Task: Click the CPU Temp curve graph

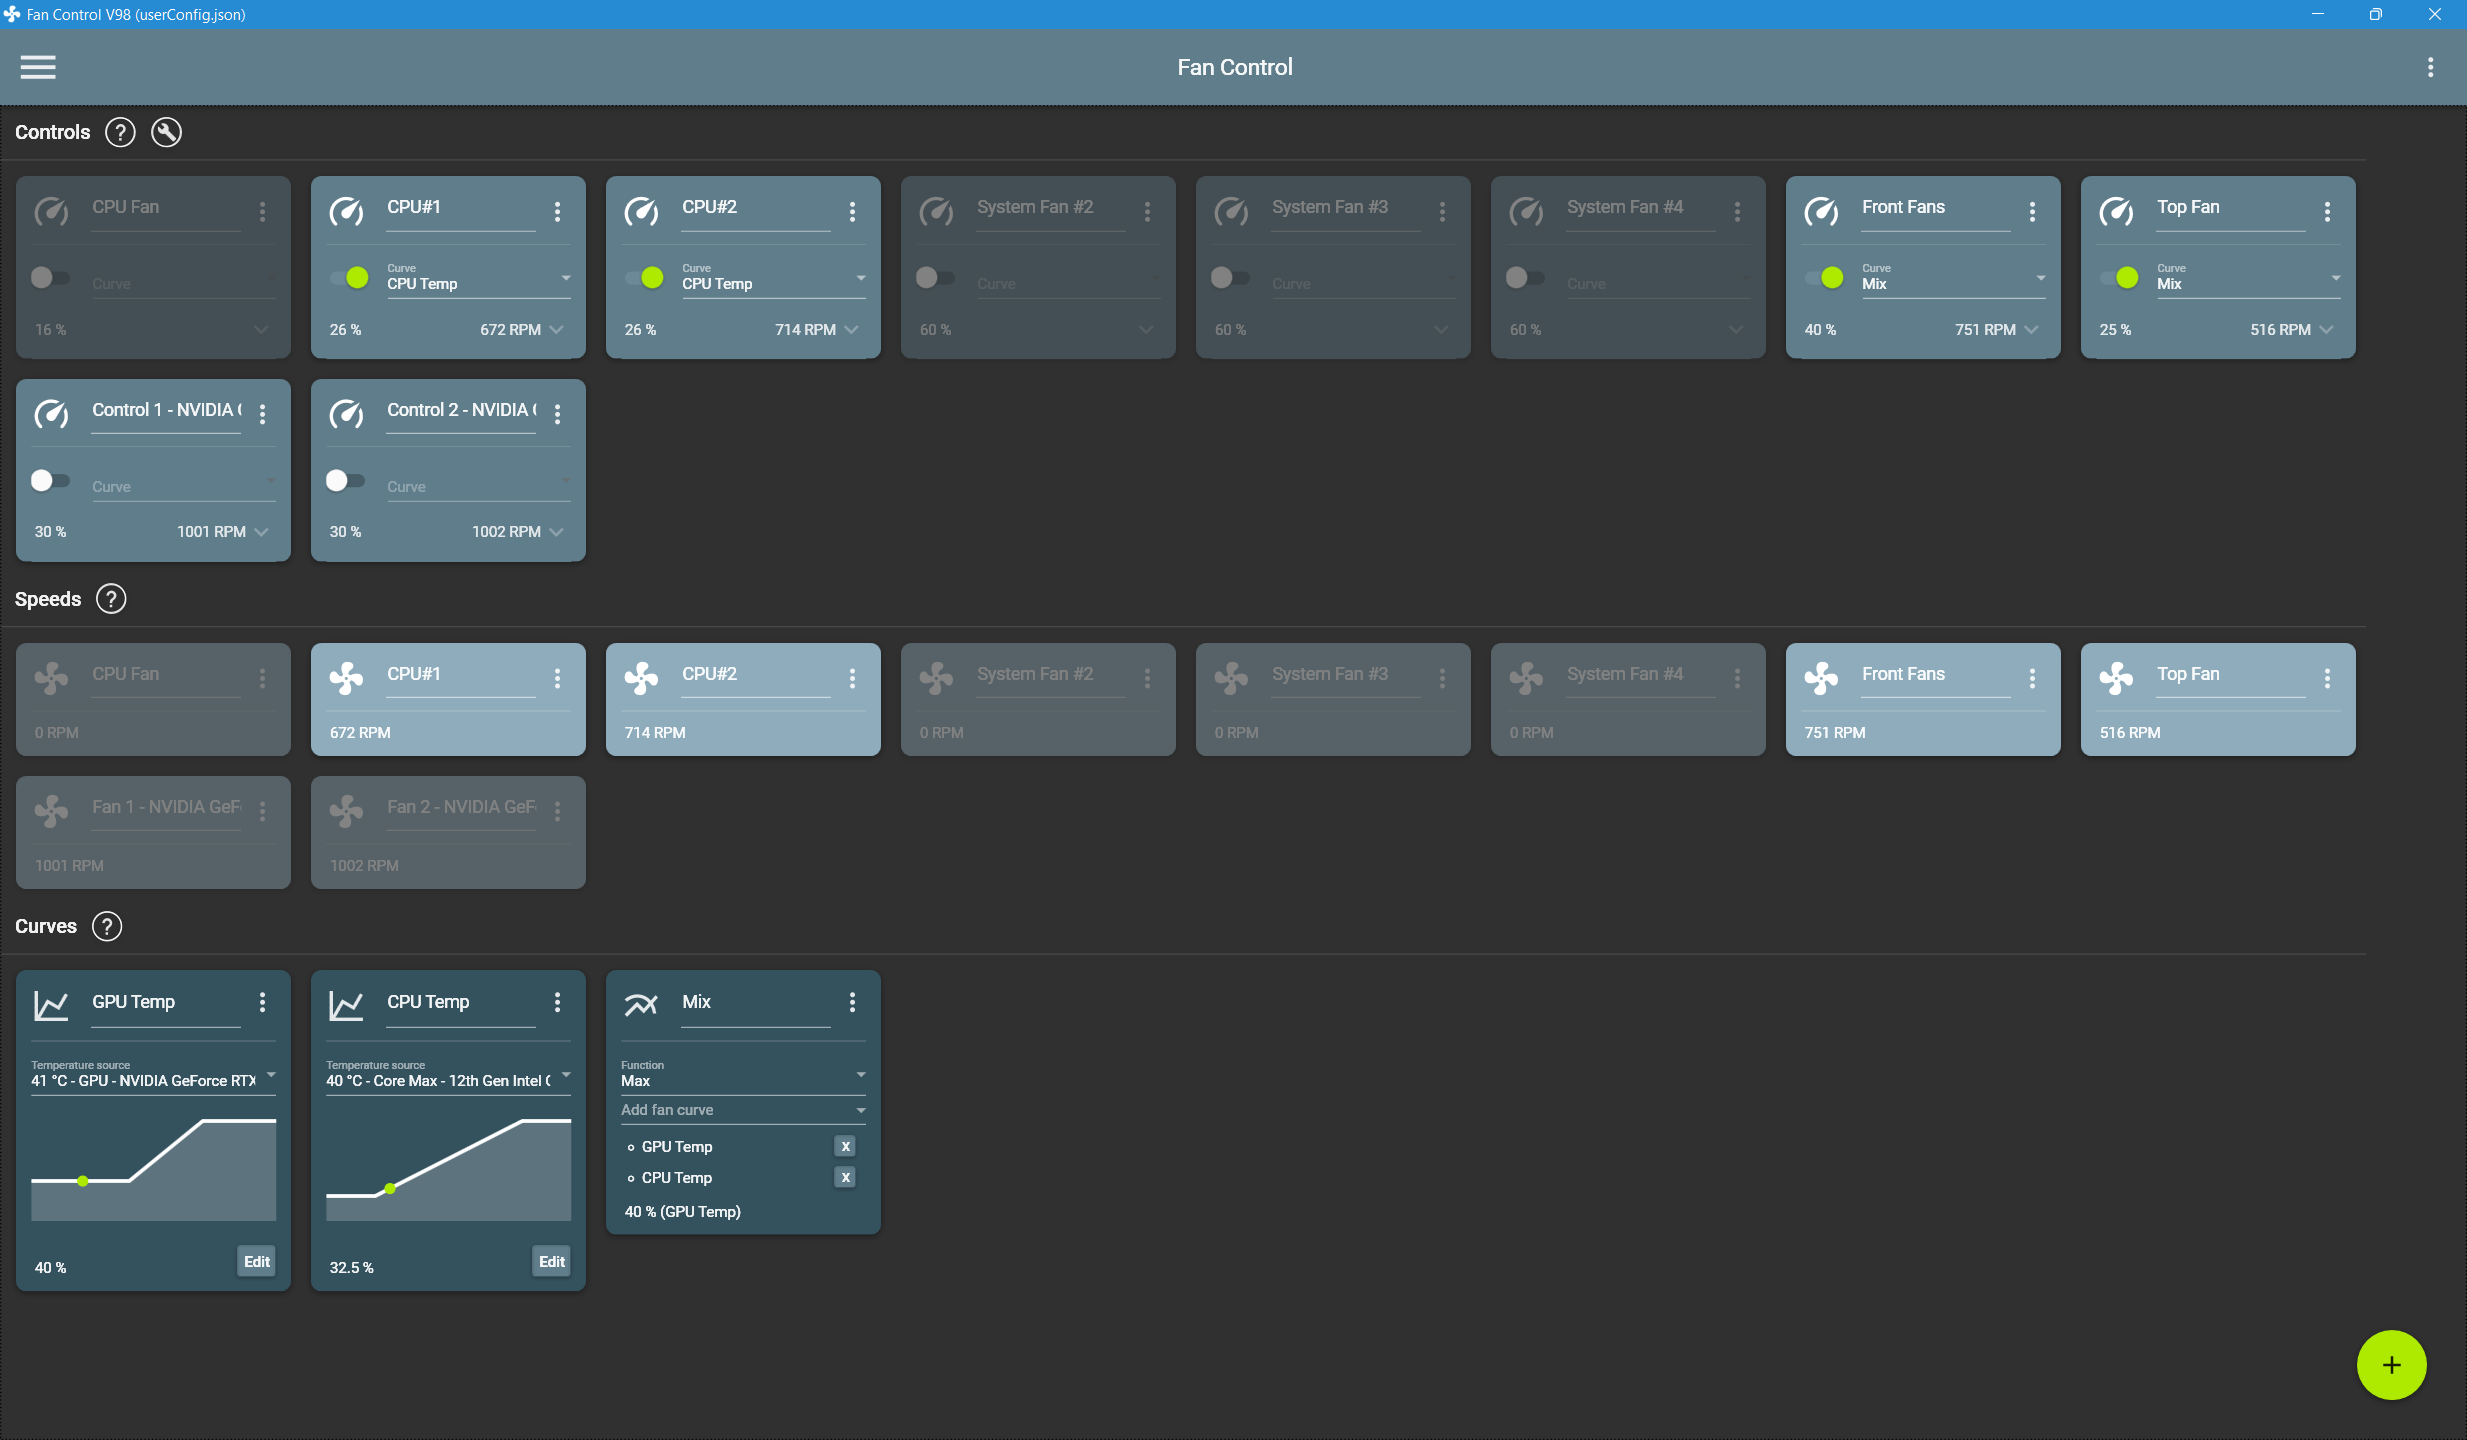Action: 448,1170
